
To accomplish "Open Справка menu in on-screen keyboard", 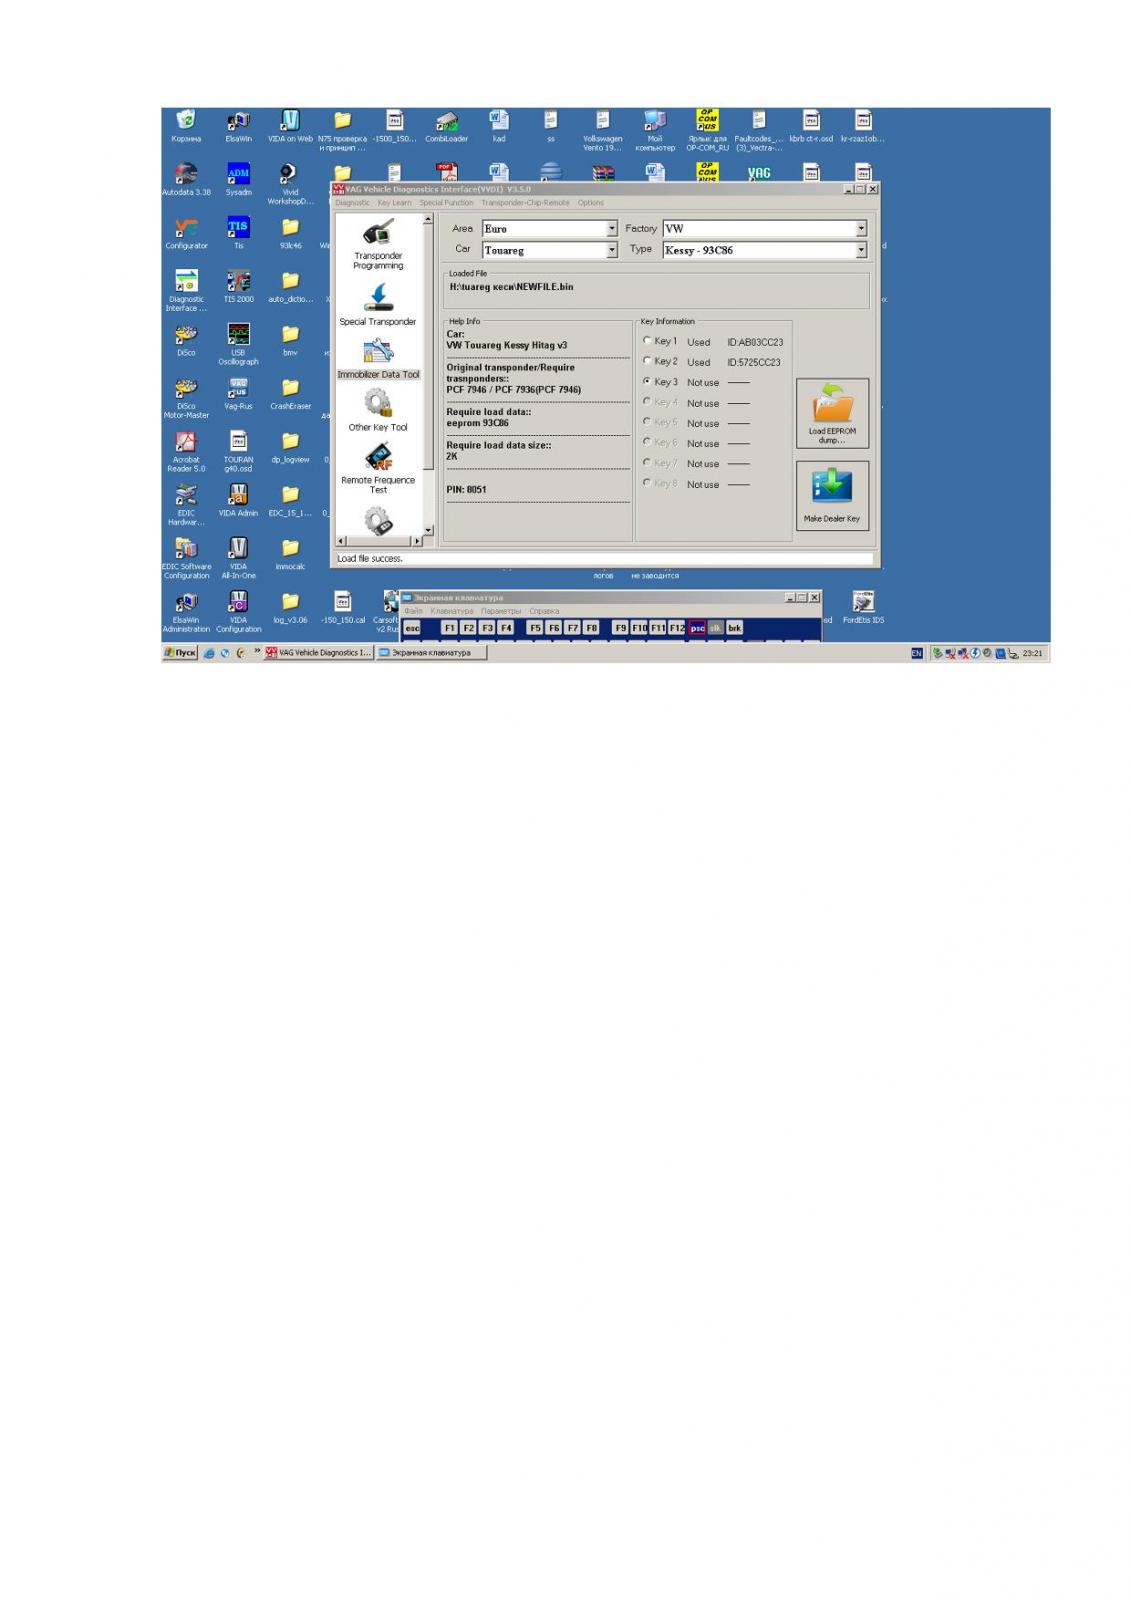I will coord(544,611).
